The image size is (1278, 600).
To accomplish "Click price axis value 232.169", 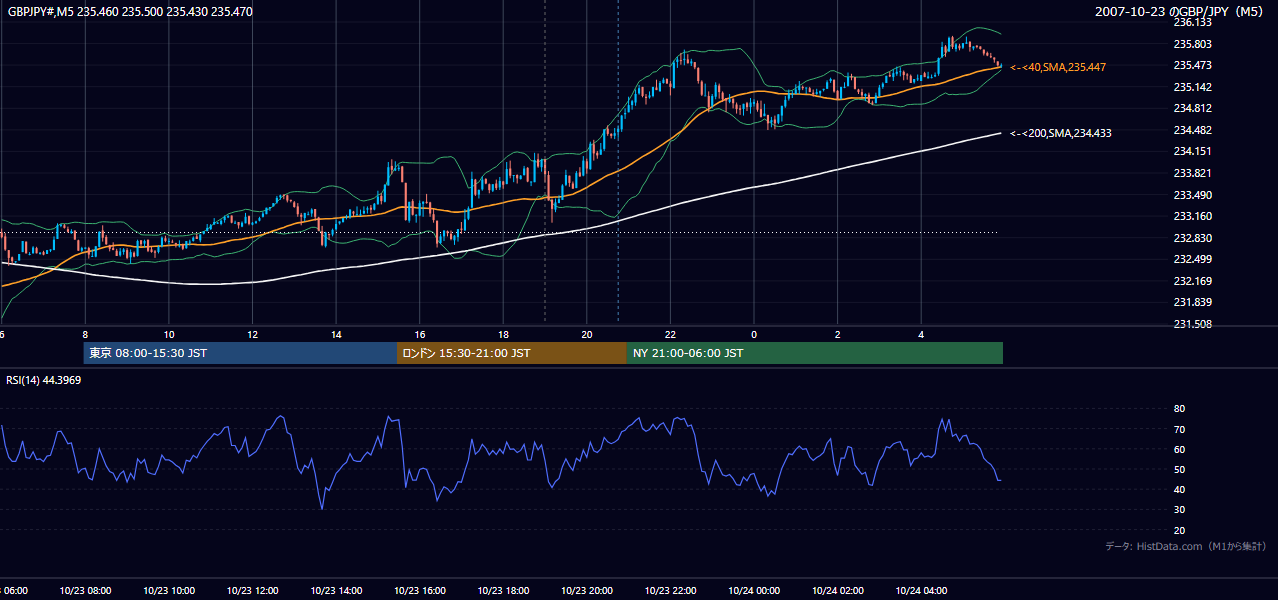I will [1192, 281].
